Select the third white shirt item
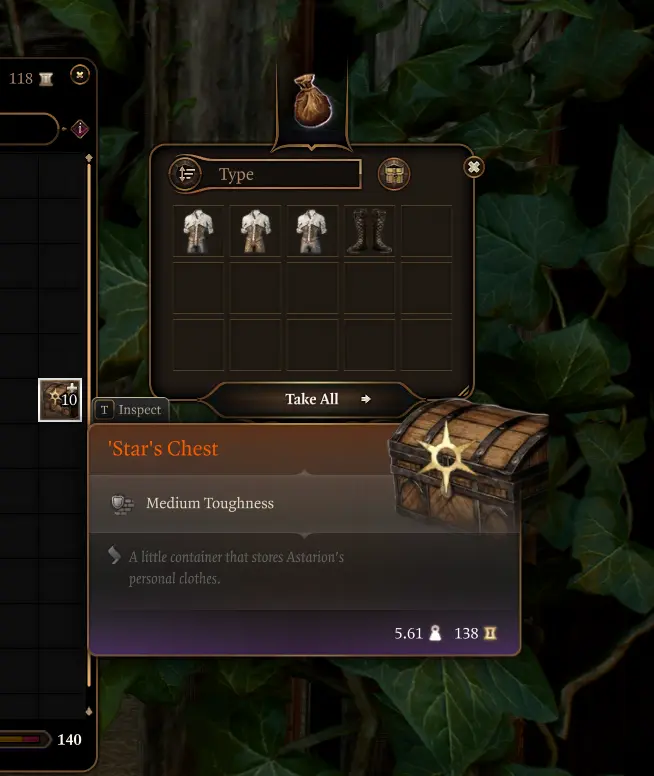This screenshot has height=776, width=654. click(x=312, y=231)
